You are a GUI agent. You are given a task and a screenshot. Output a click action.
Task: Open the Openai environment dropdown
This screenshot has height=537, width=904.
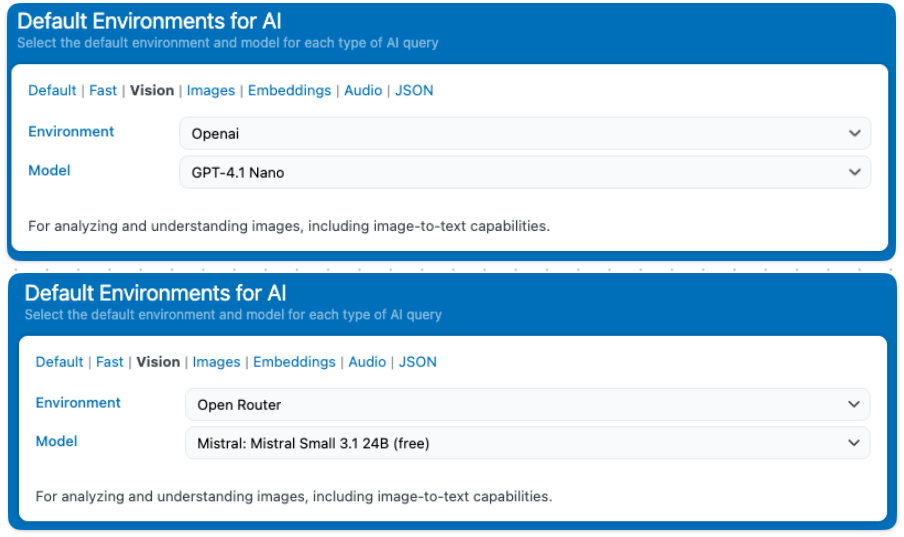[524, 133]
